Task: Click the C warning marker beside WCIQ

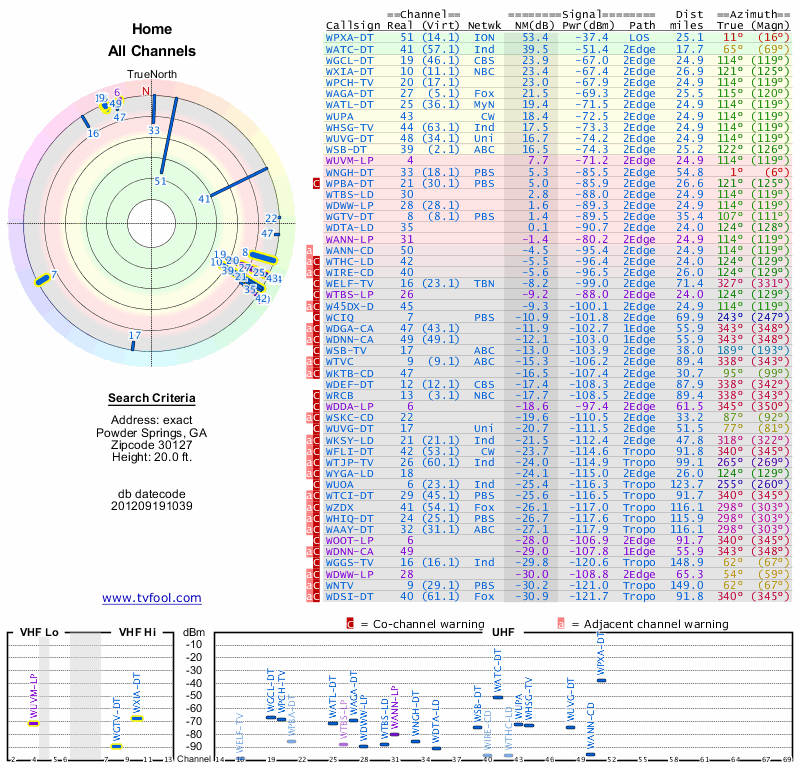Action: pyautogui.click(x=316, y=317)
